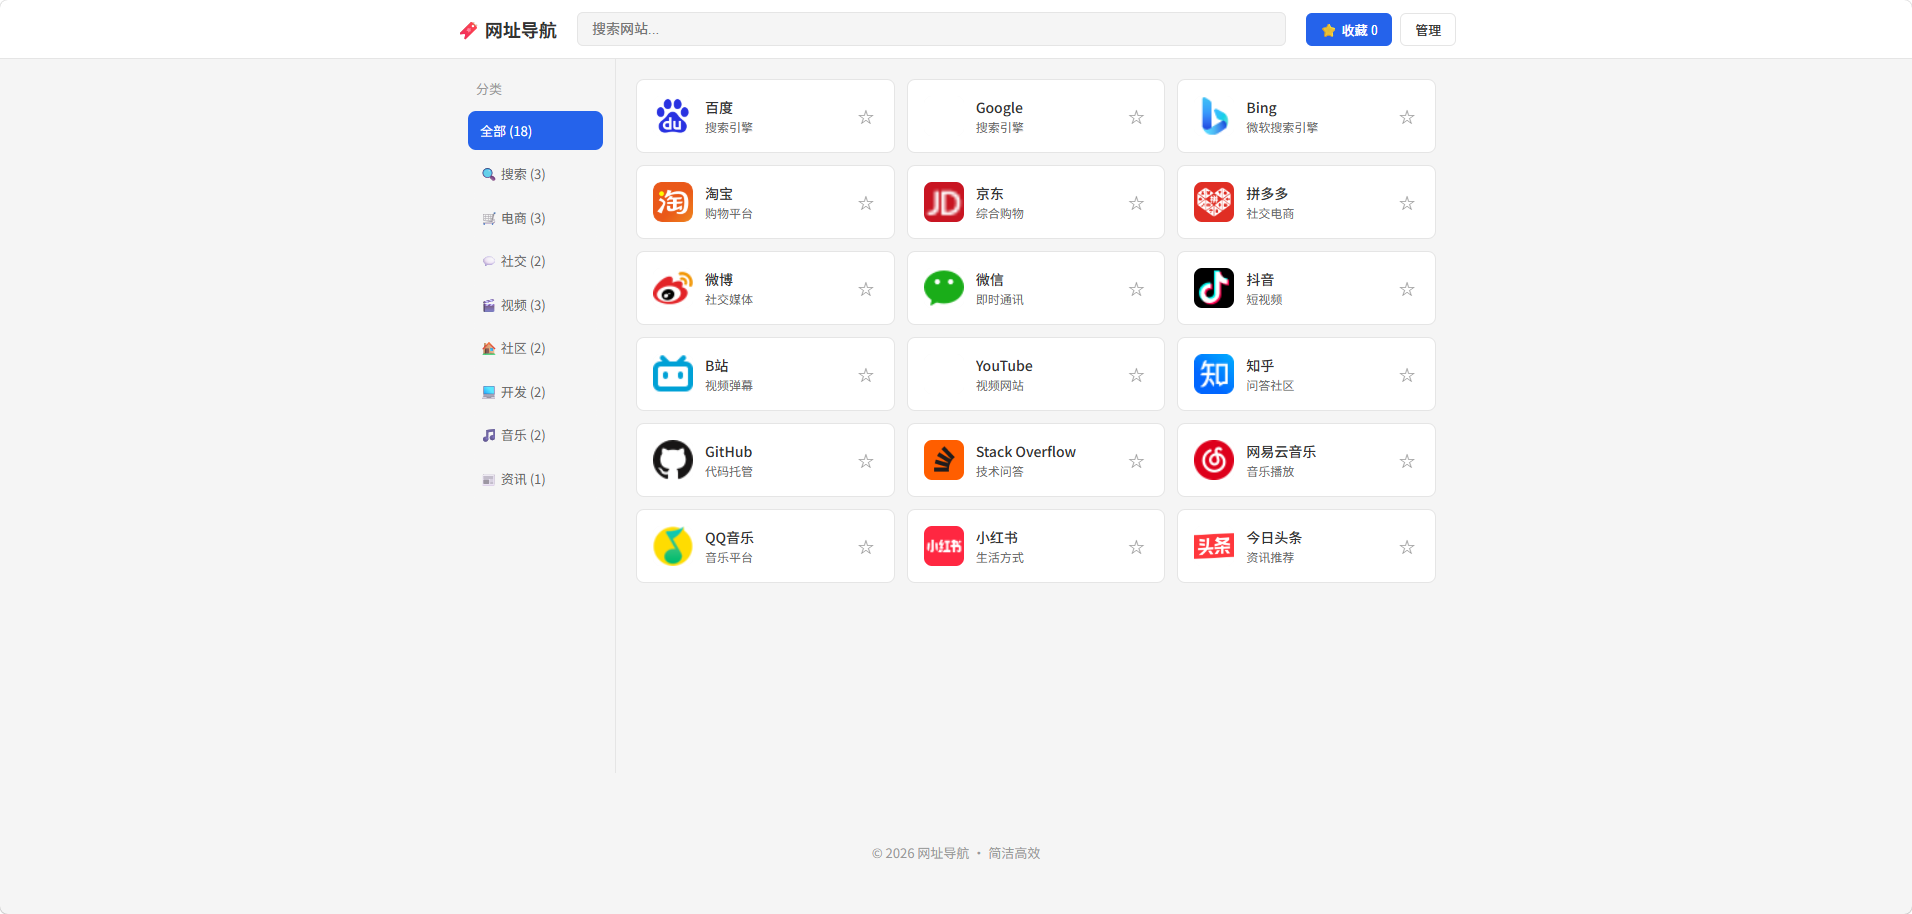The width and height of the screenshot is (1912, 914).
Task: Focus the 搜索网站 search field
Action: [x=931, y=29]
